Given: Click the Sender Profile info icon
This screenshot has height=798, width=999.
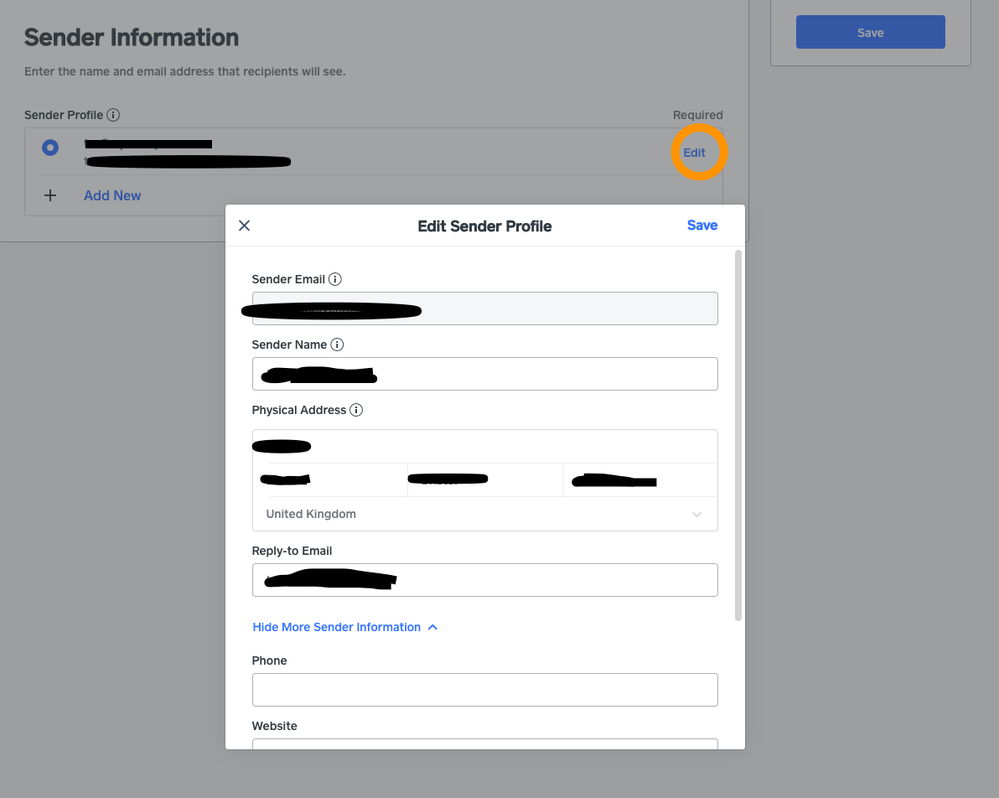Looking at the screenshot, I should pyautogui.click(x=113, y=115).
